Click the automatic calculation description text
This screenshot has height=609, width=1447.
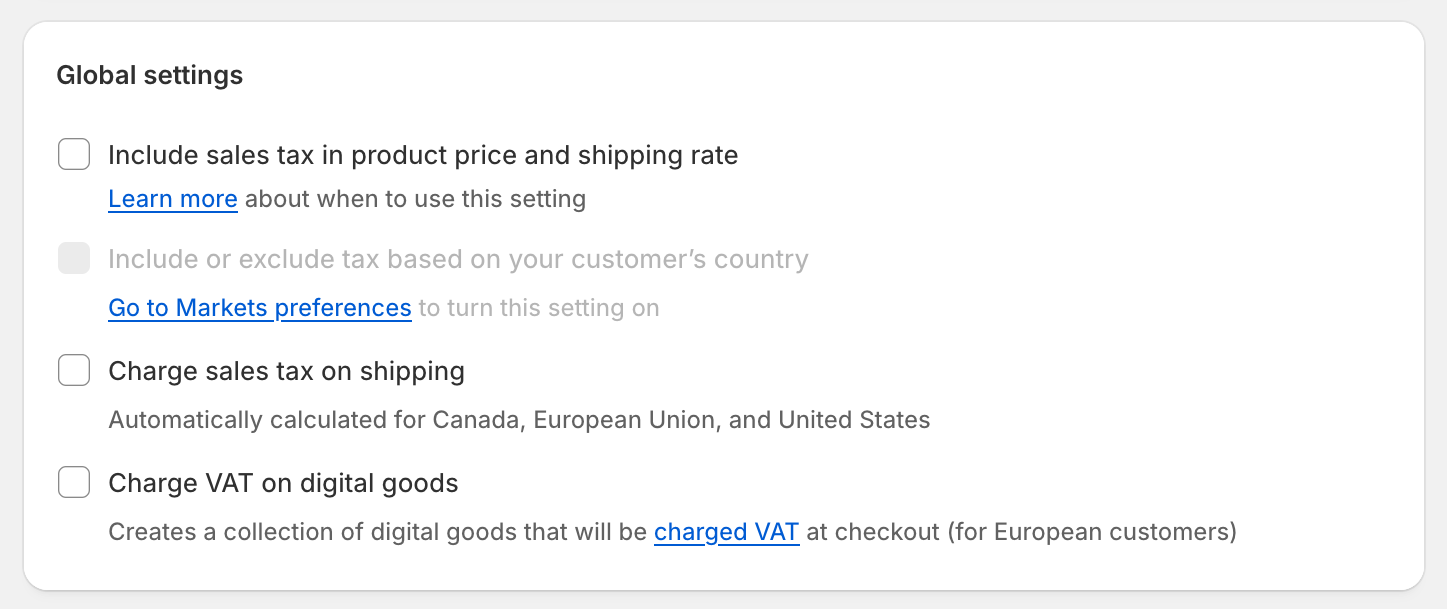click(x=518, y=419)
